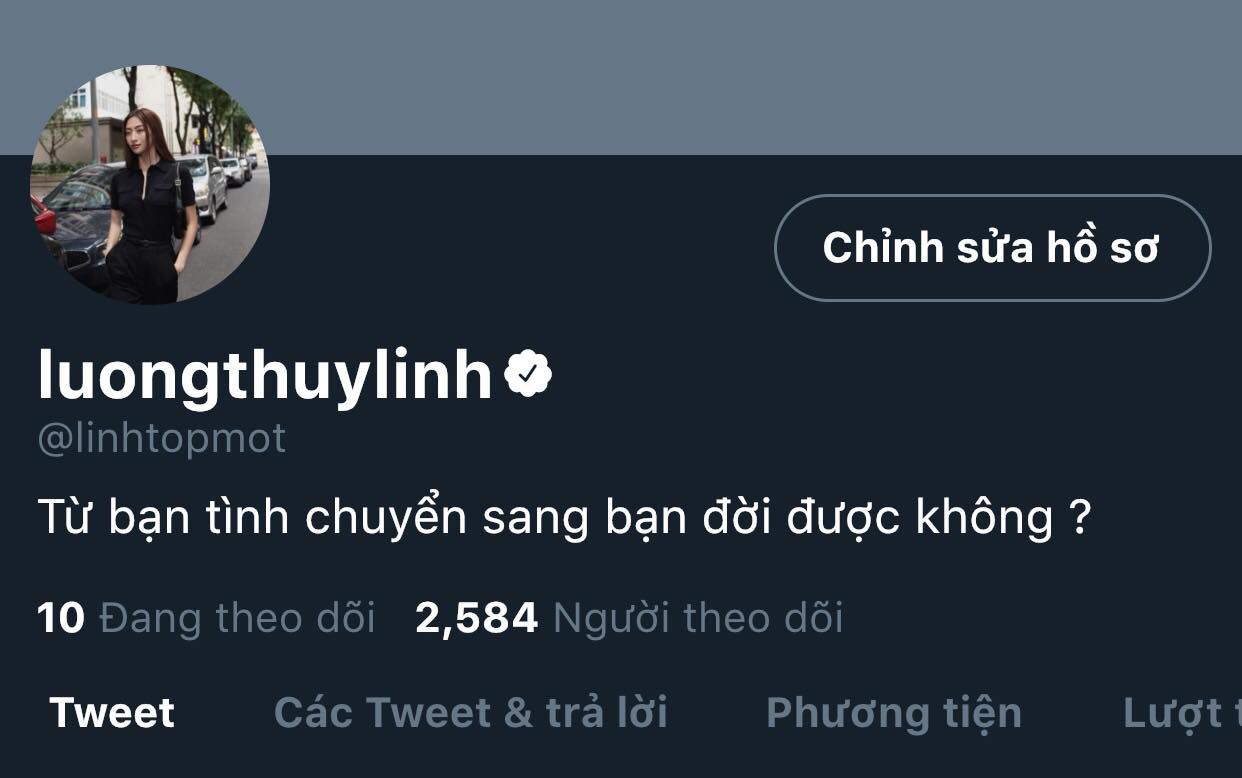The image size is (1242, 778).
Task: Click the @linhtopmot handle
Action: [x=162, y=439]
